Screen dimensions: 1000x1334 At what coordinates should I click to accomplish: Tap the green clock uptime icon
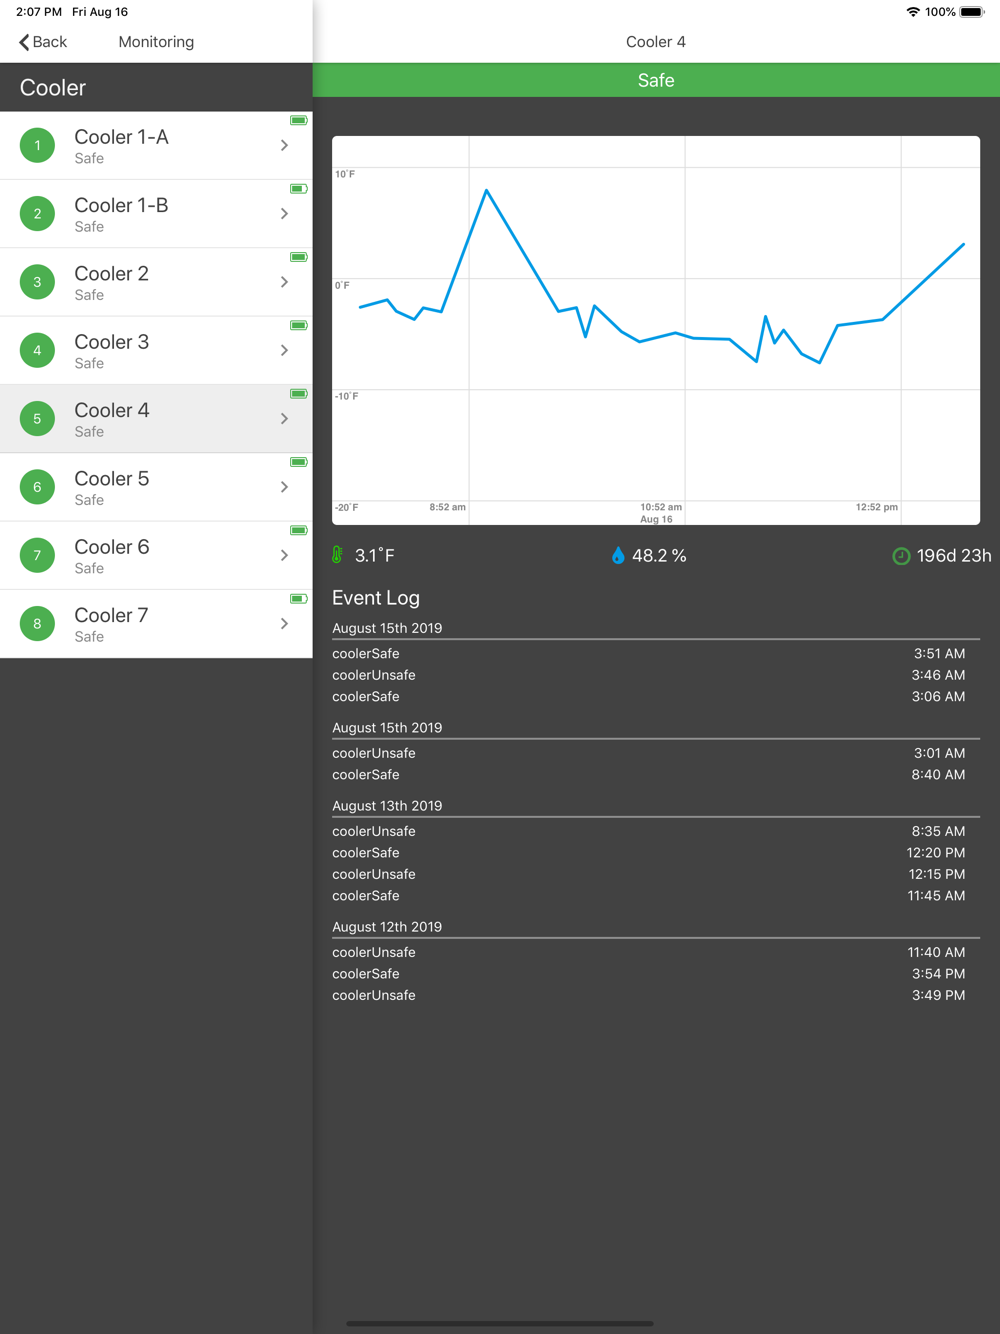click(901, 556)
